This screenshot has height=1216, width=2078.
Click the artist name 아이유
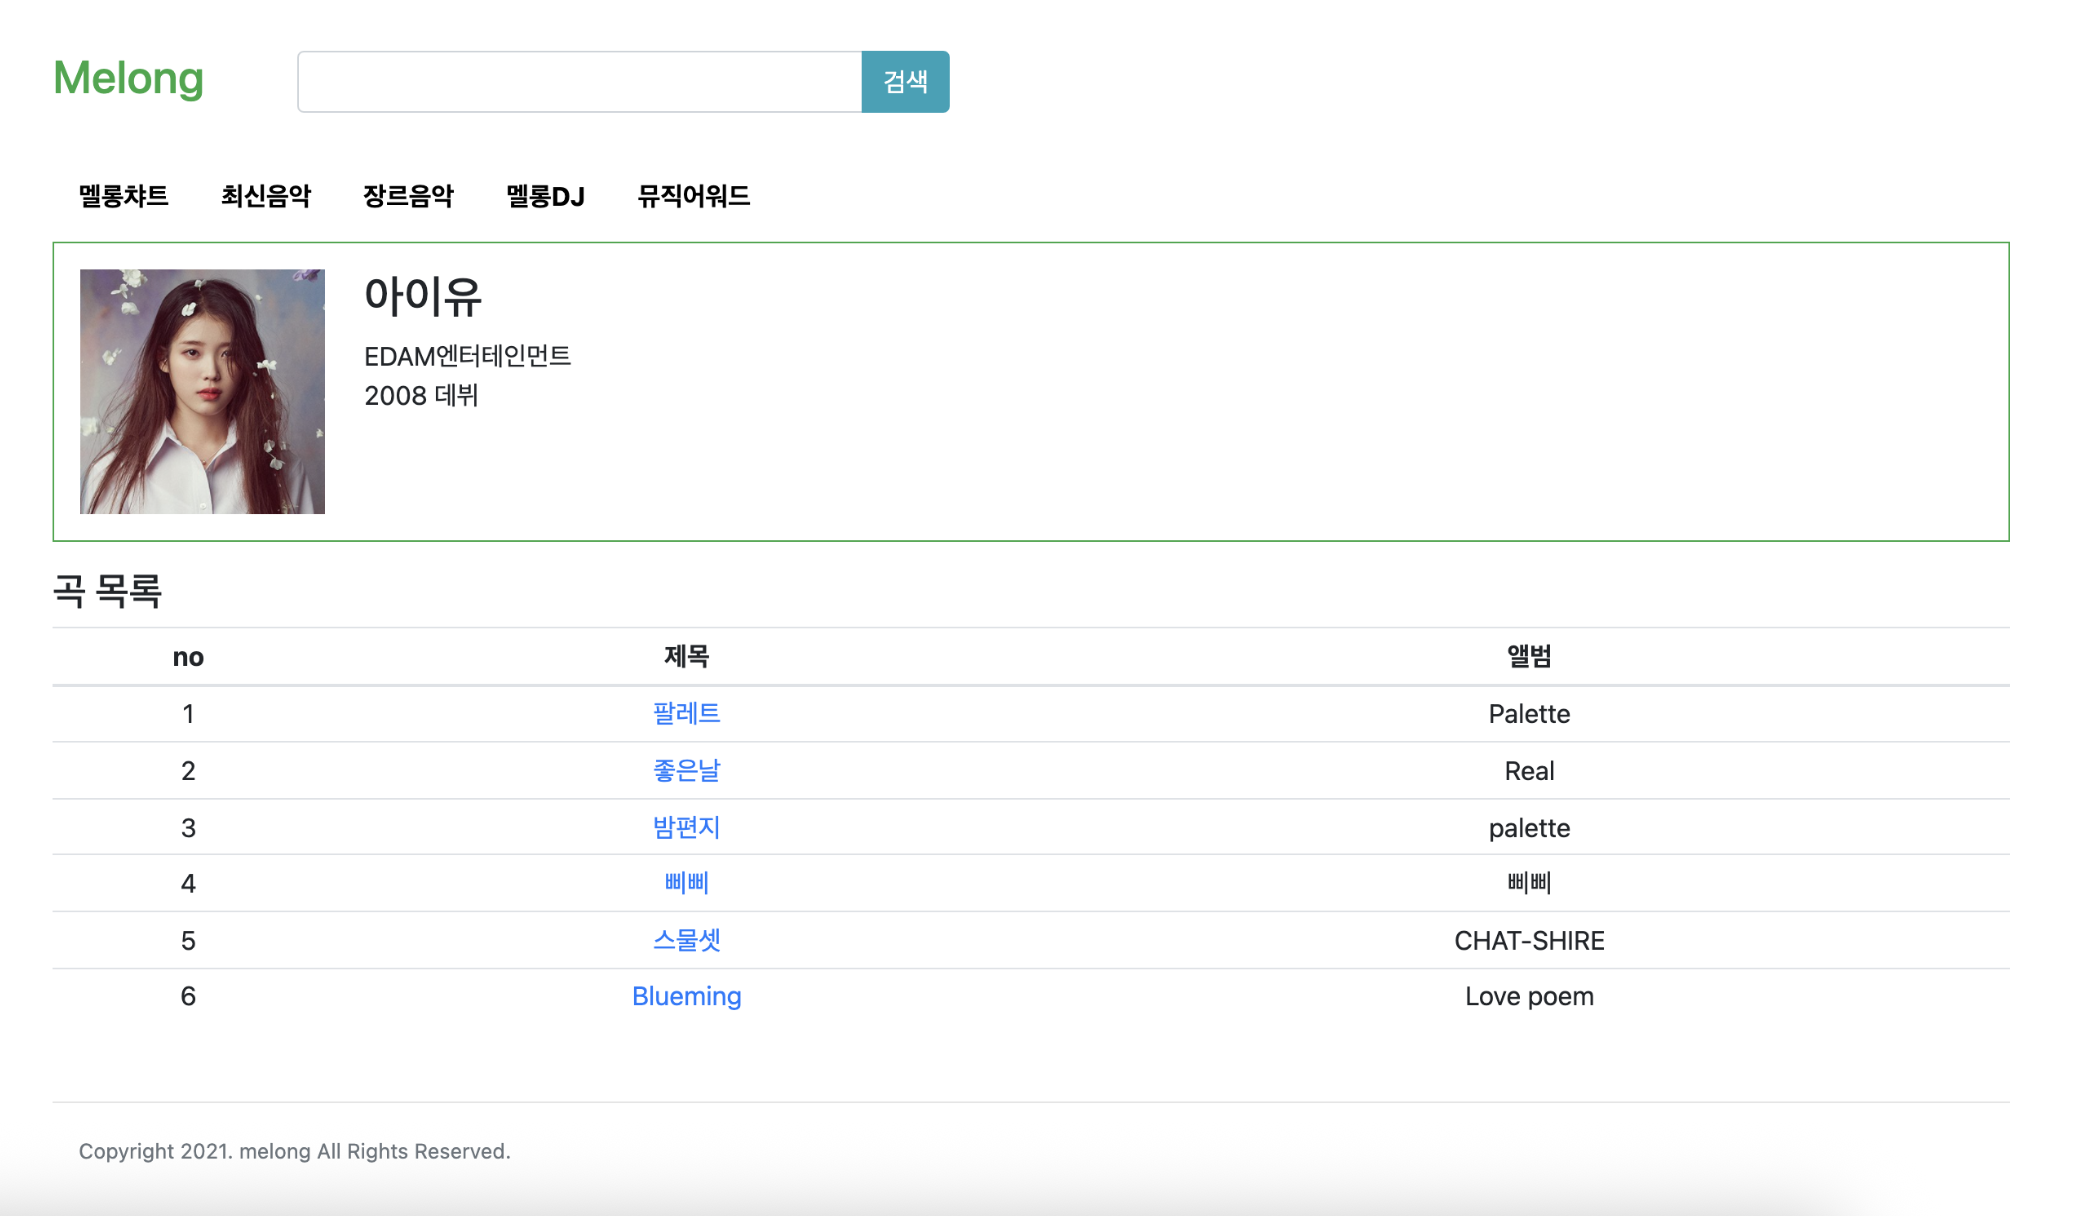point(424,296)
